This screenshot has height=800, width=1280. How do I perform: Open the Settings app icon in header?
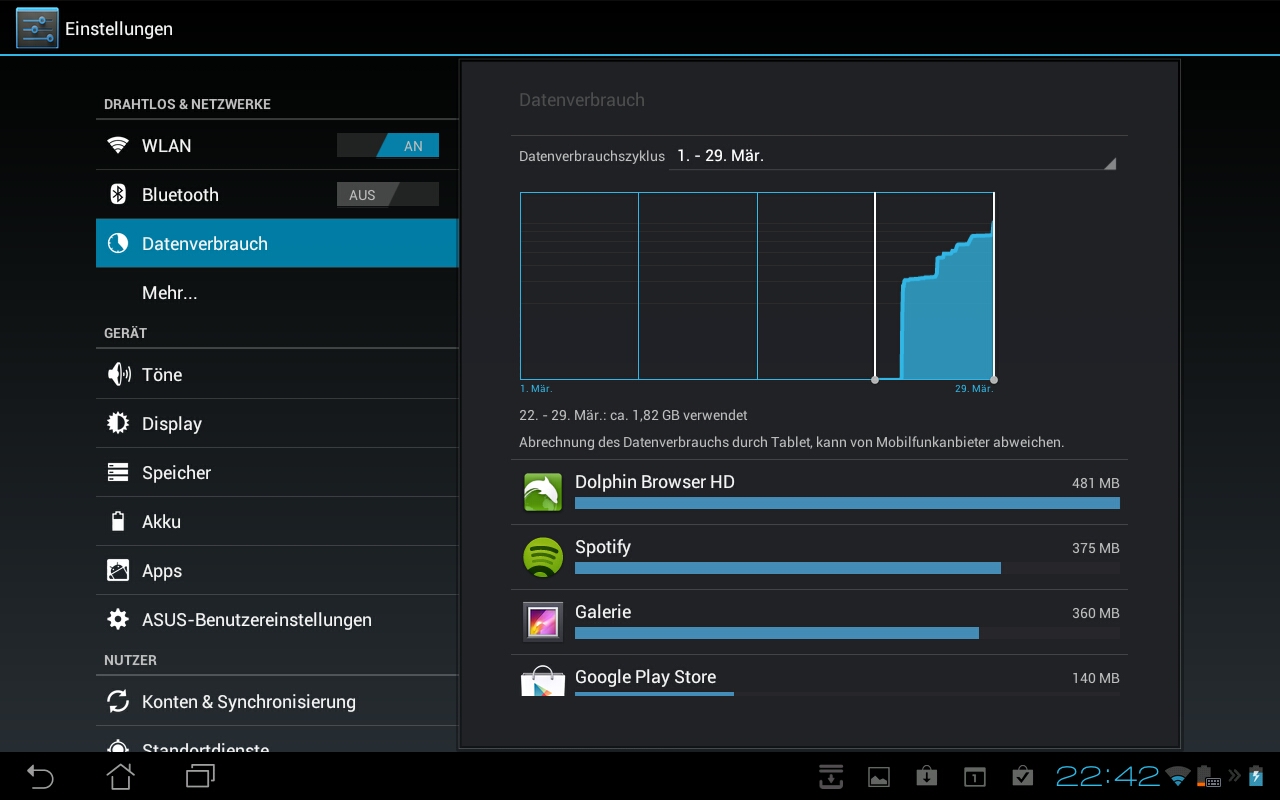click(37, 28)
